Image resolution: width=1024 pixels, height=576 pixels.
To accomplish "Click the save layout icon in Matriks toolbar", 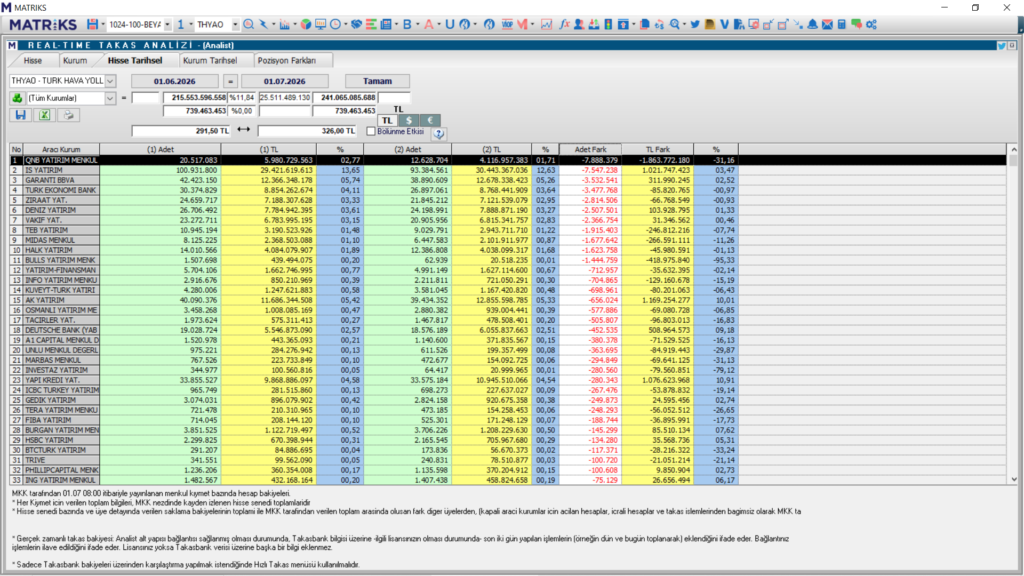I will [92, 24].
